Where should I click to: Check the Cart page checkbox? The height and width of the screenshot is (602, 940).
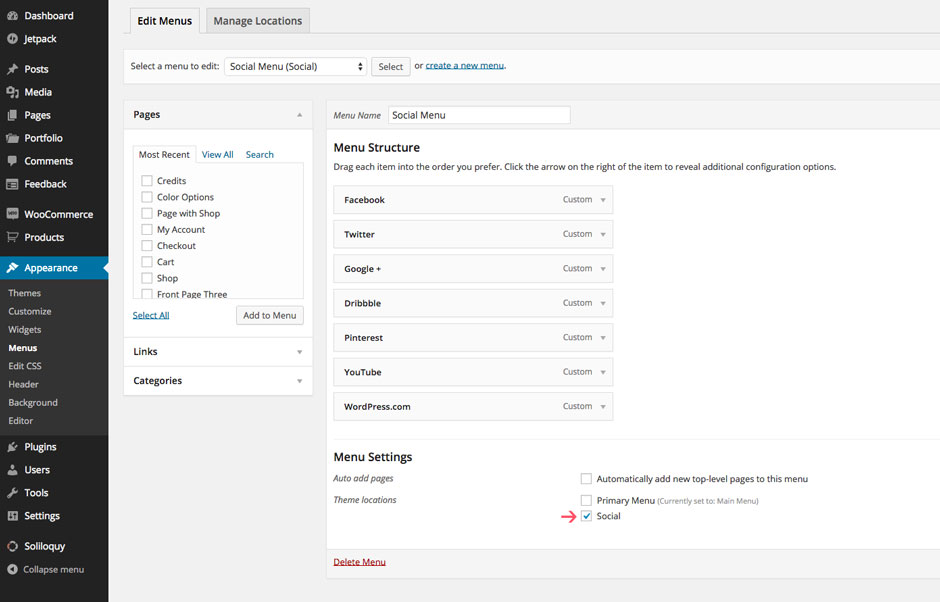pos(147,261)
